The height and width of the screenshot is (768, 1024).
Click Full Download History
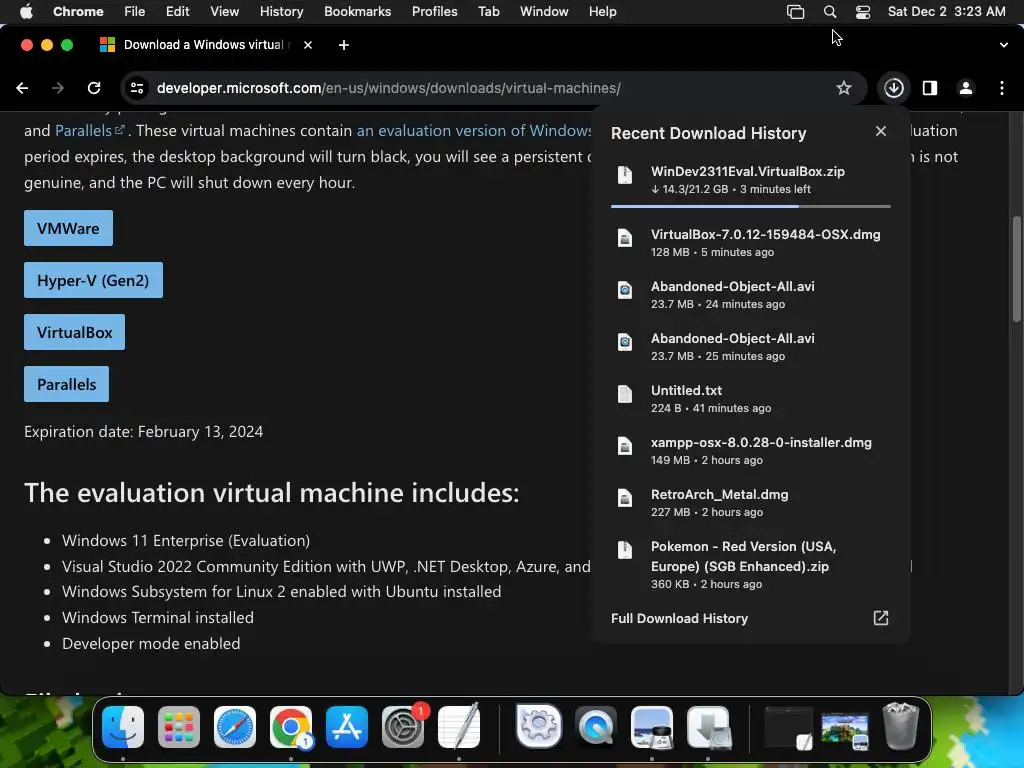coord(679,618)
